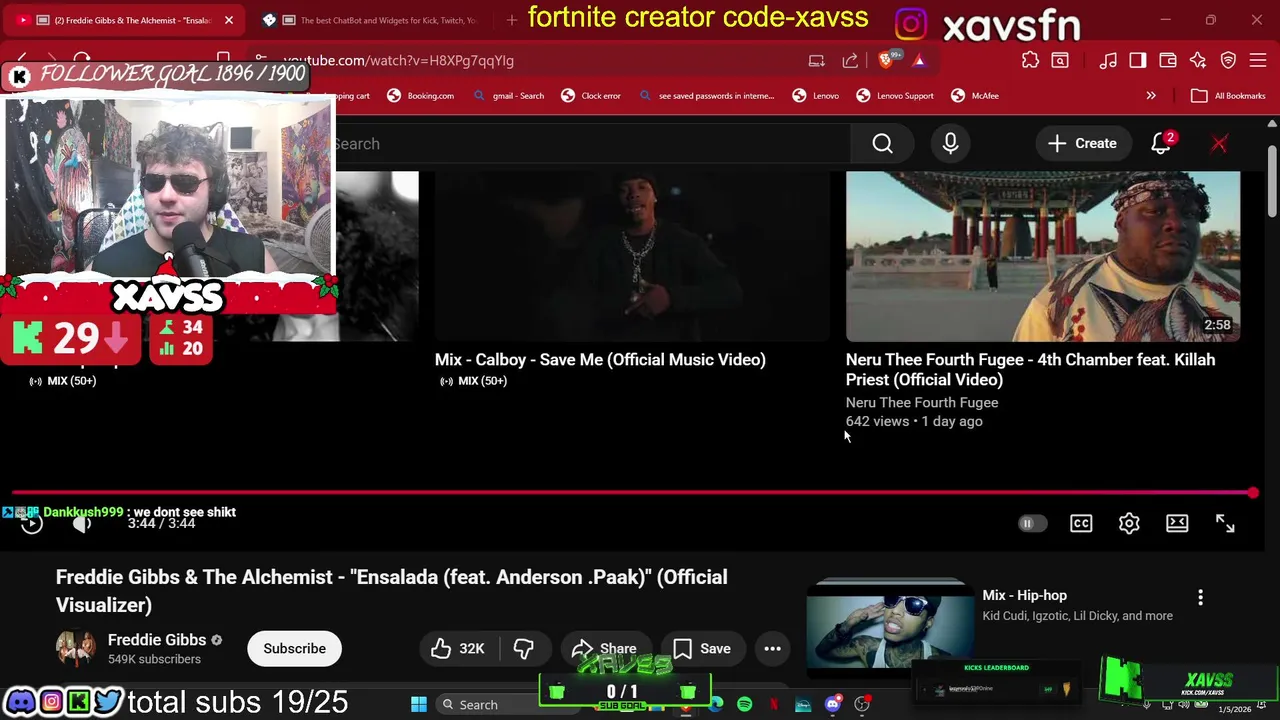Click the tab search icon in toolbar

pos(1060,60)
